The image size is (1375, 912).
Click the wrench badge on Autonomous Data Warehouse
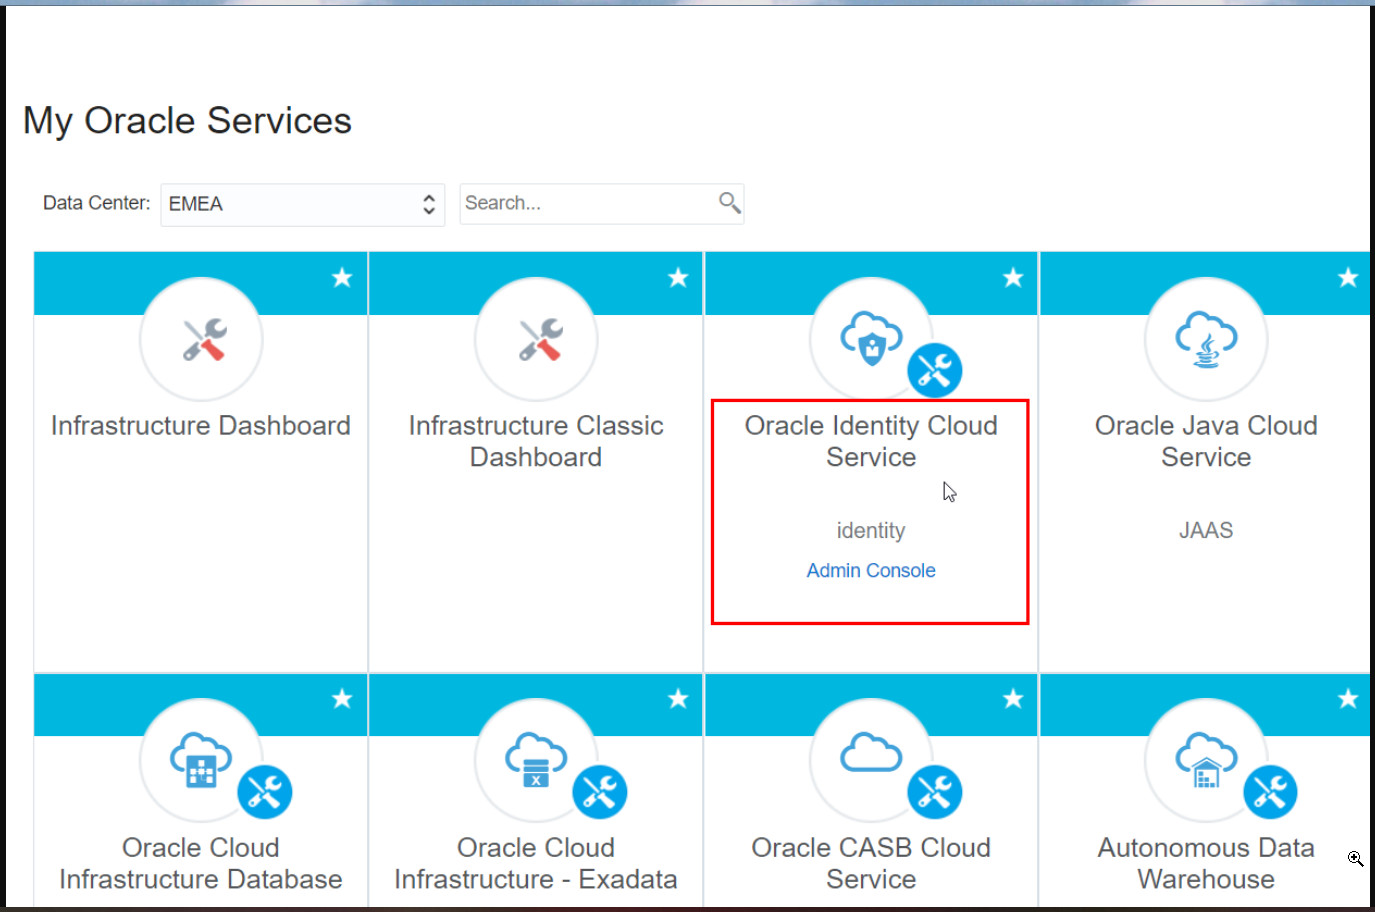click(1270, 792)
